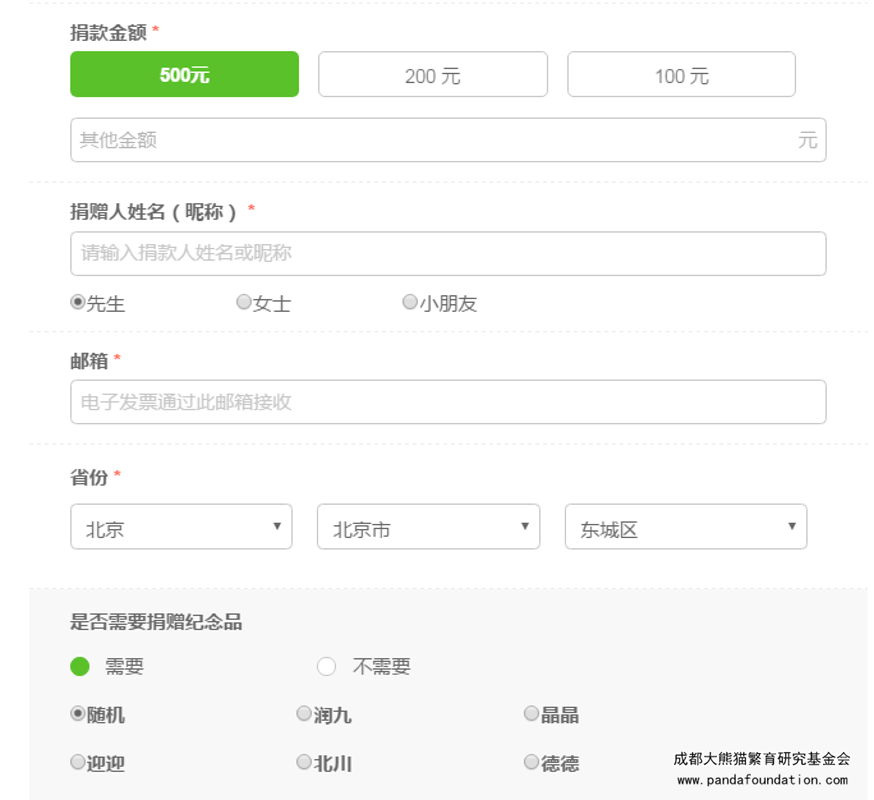
Task: Pick the 100 元 donation amount
Action: [681, 75]
